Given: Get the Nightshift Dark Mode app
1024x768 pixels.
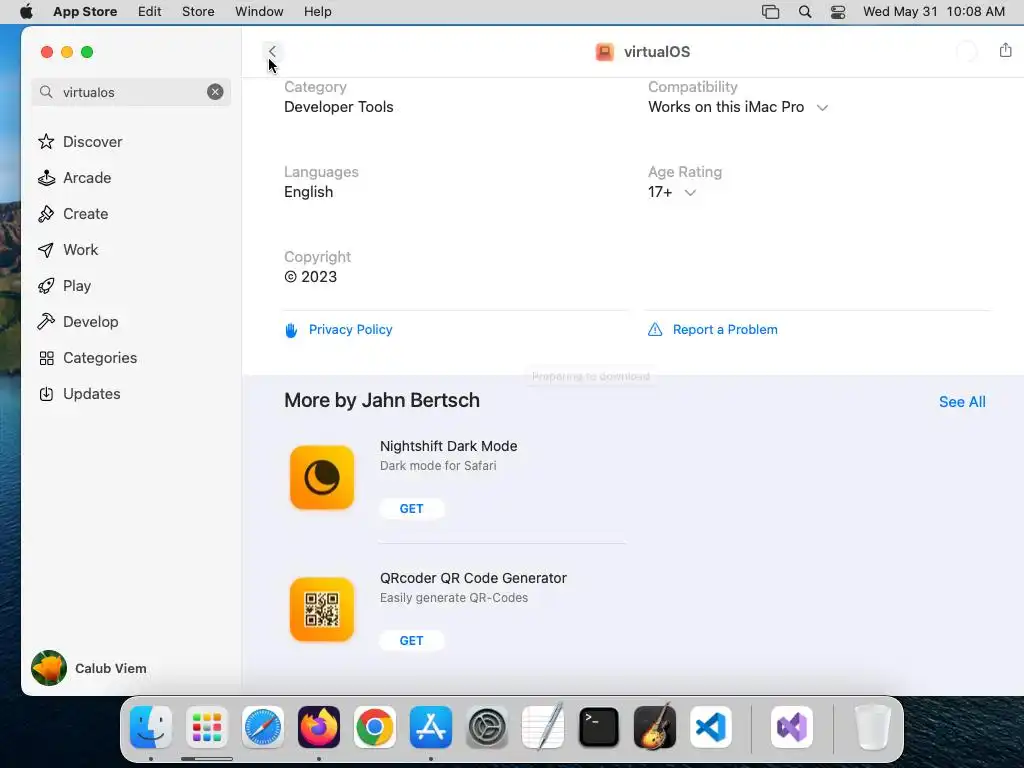Looking at the screenshot, I should click(411, 509).
